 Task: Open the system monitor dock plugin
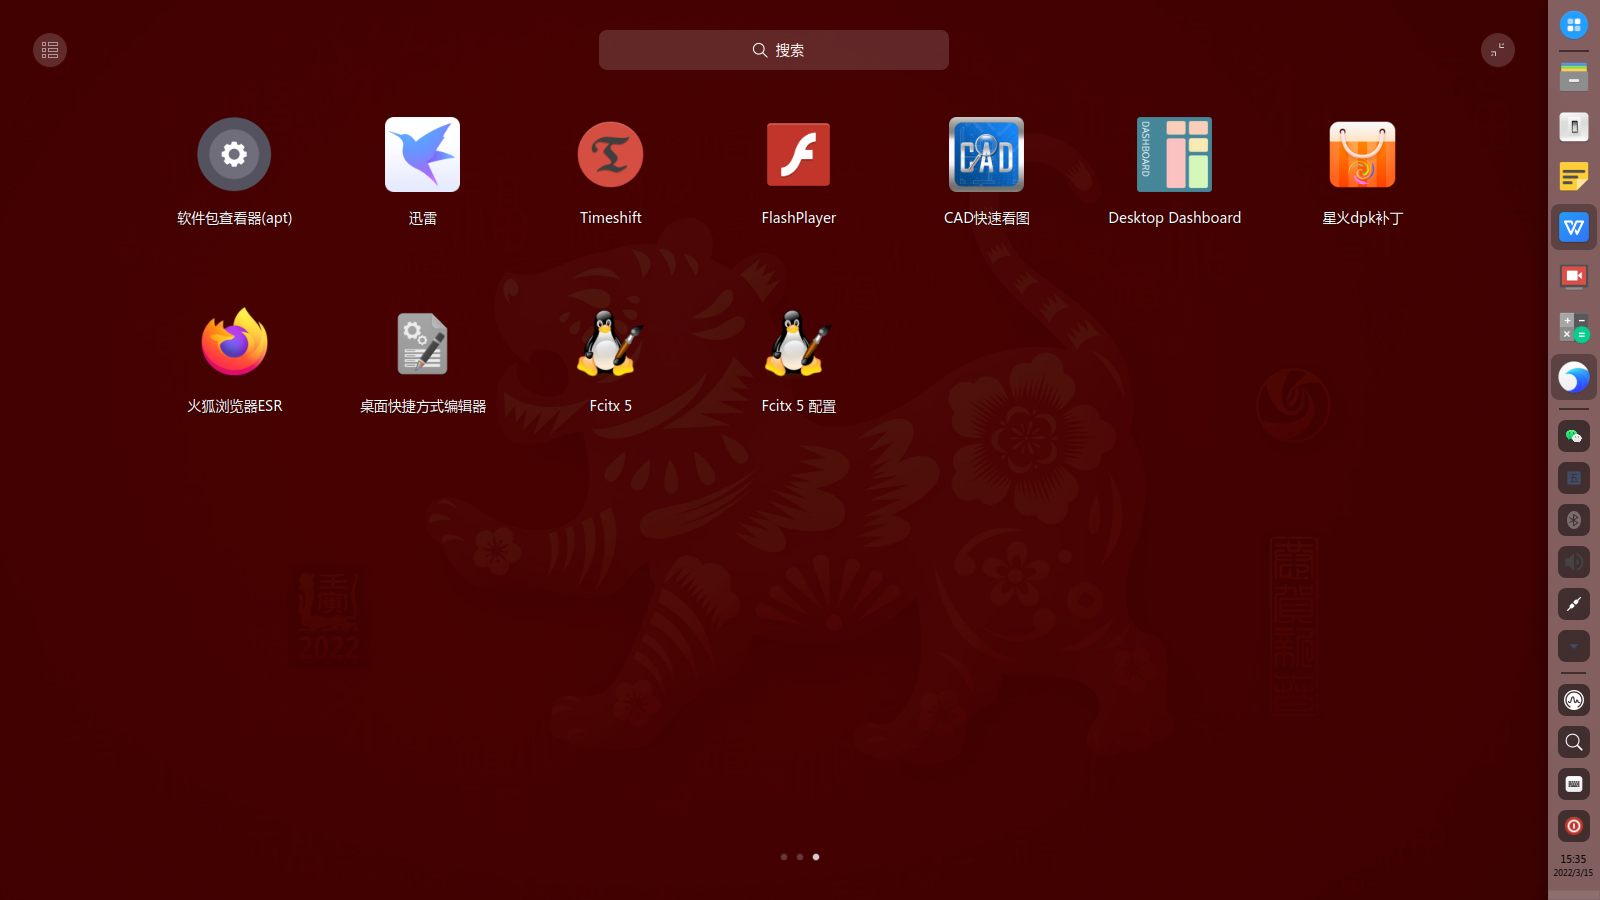click(1574, 700)
